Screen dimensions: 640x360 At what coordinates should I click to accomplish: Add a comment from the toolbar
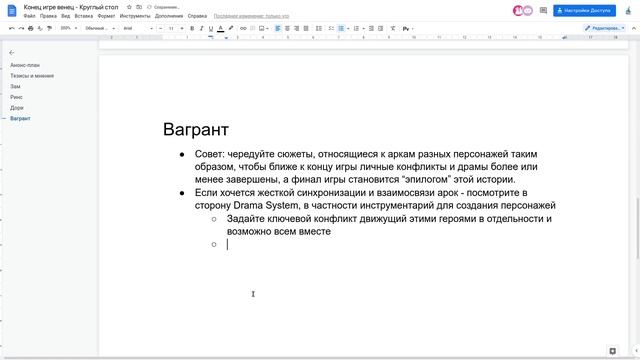click(253, 28)
